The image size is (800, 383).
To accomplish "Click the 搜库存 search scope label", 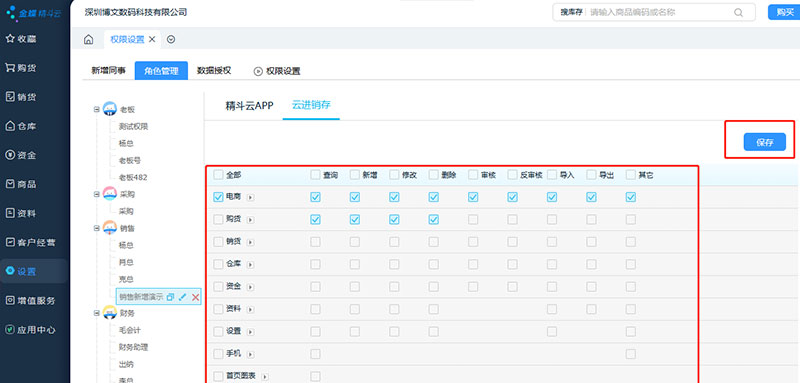I will point(571,13).
